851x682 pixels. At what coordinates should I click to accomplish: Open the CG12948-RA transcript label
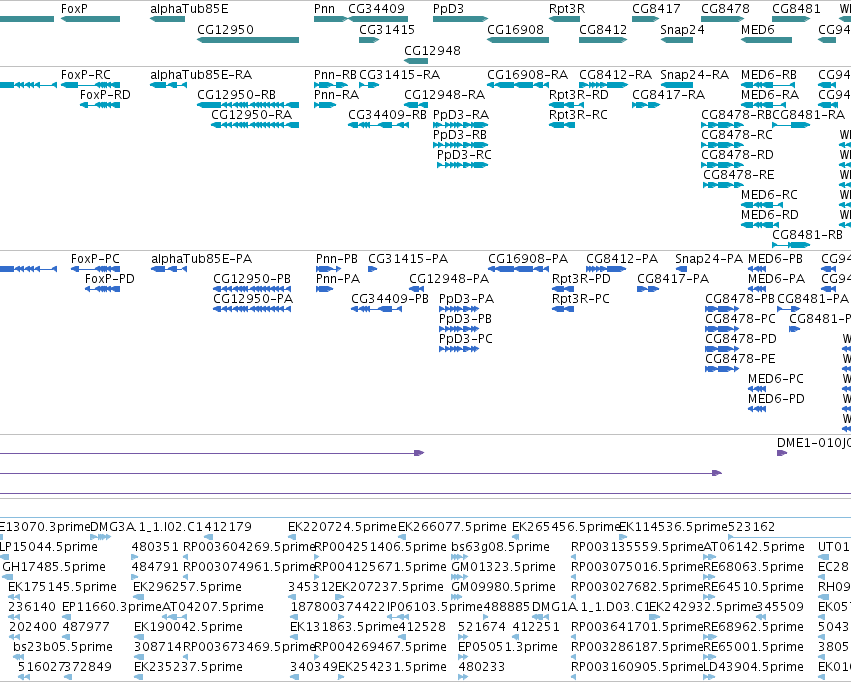click(x=444, y=94)
